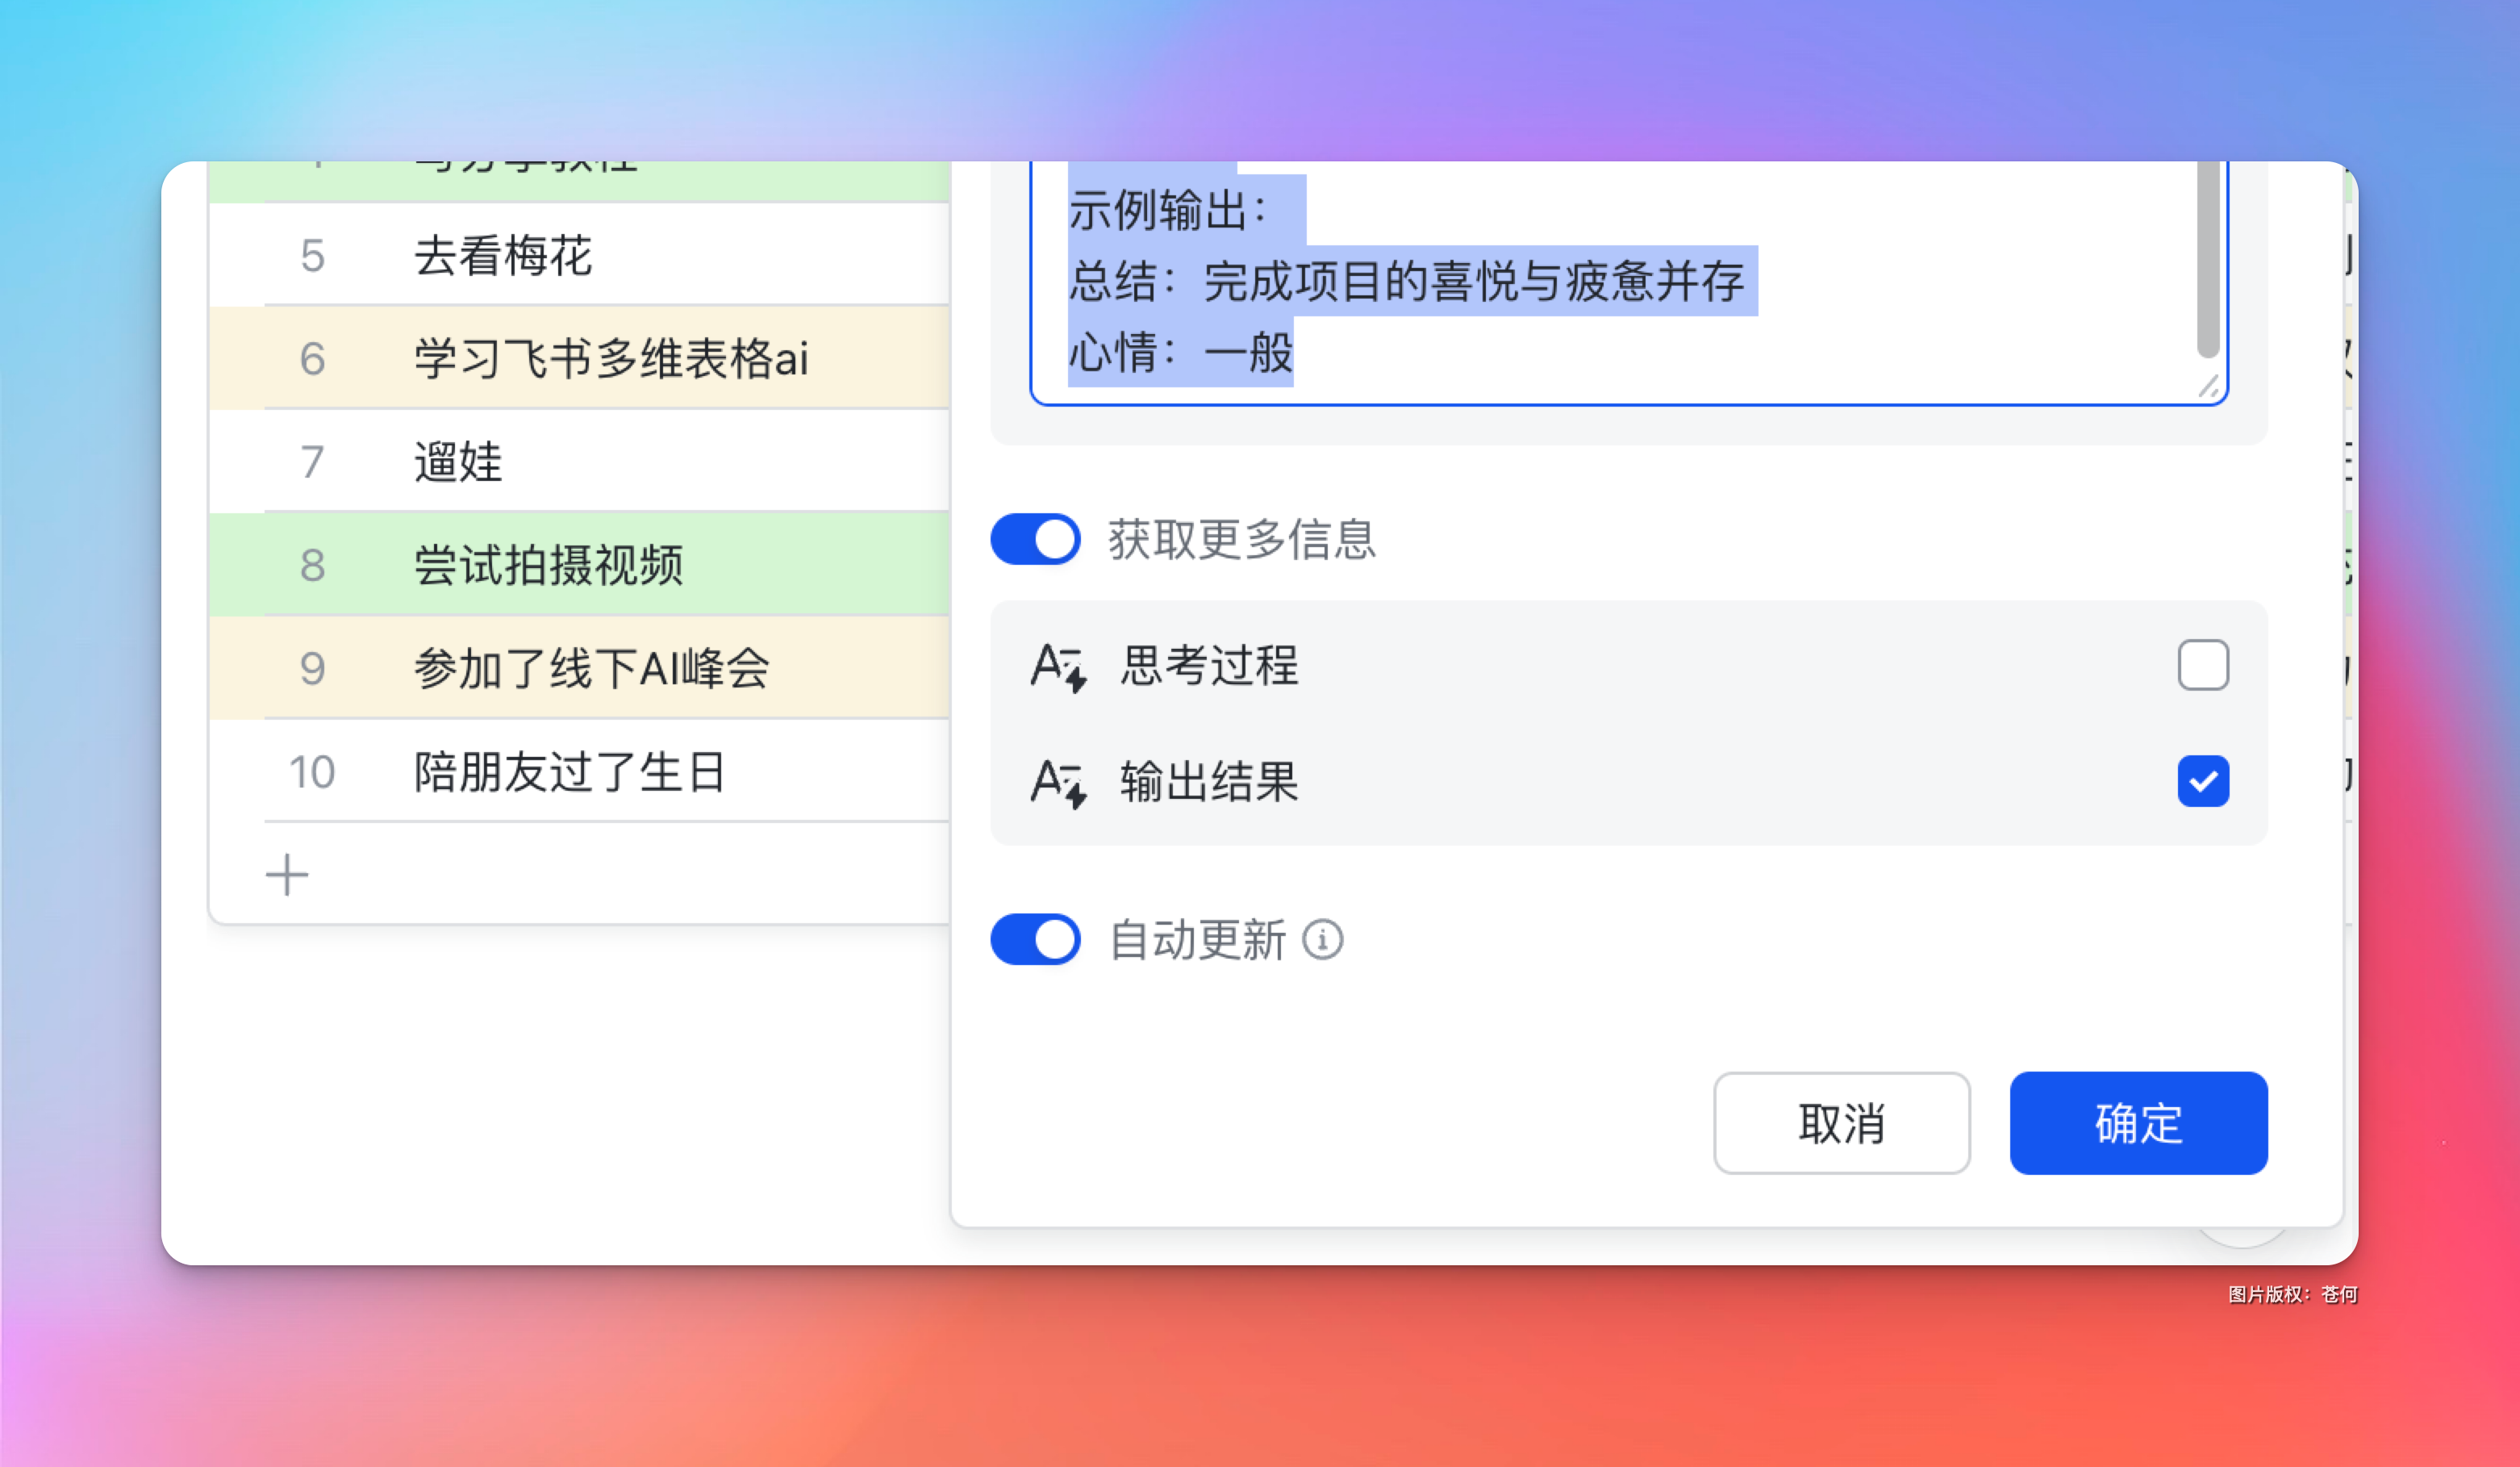The image size is (2520, 1467).
Task: Select the 学习飞书多维表格ai cell
Action: point(611,359)
